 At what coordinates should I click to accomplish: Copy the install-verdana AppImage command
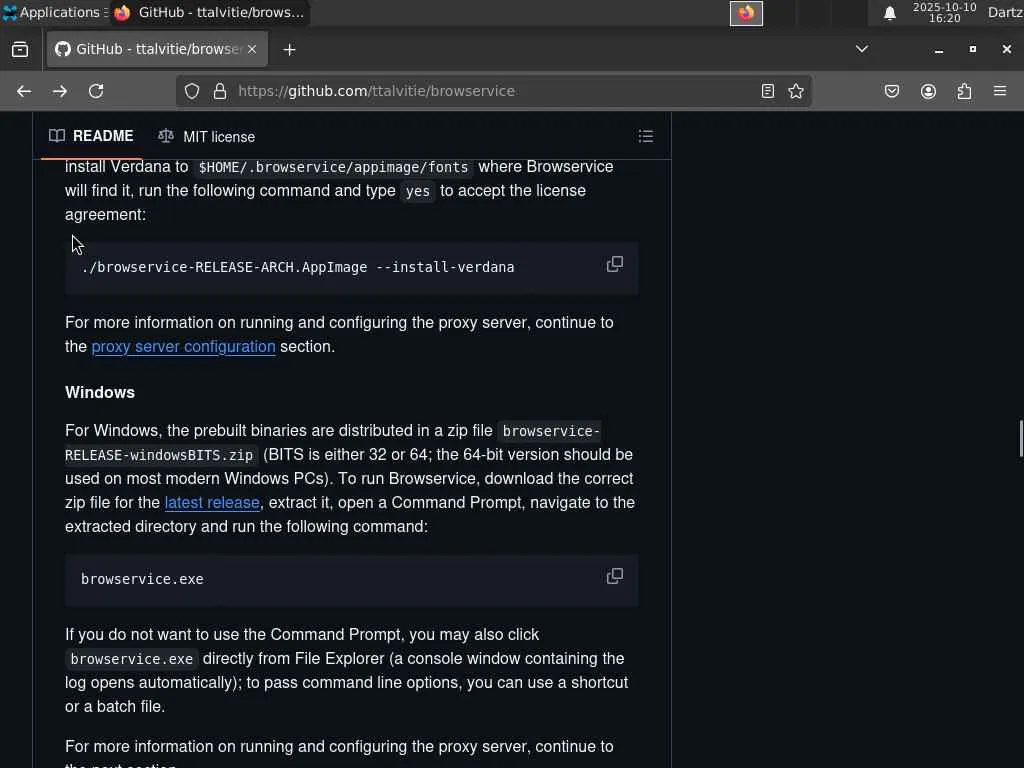615,264
